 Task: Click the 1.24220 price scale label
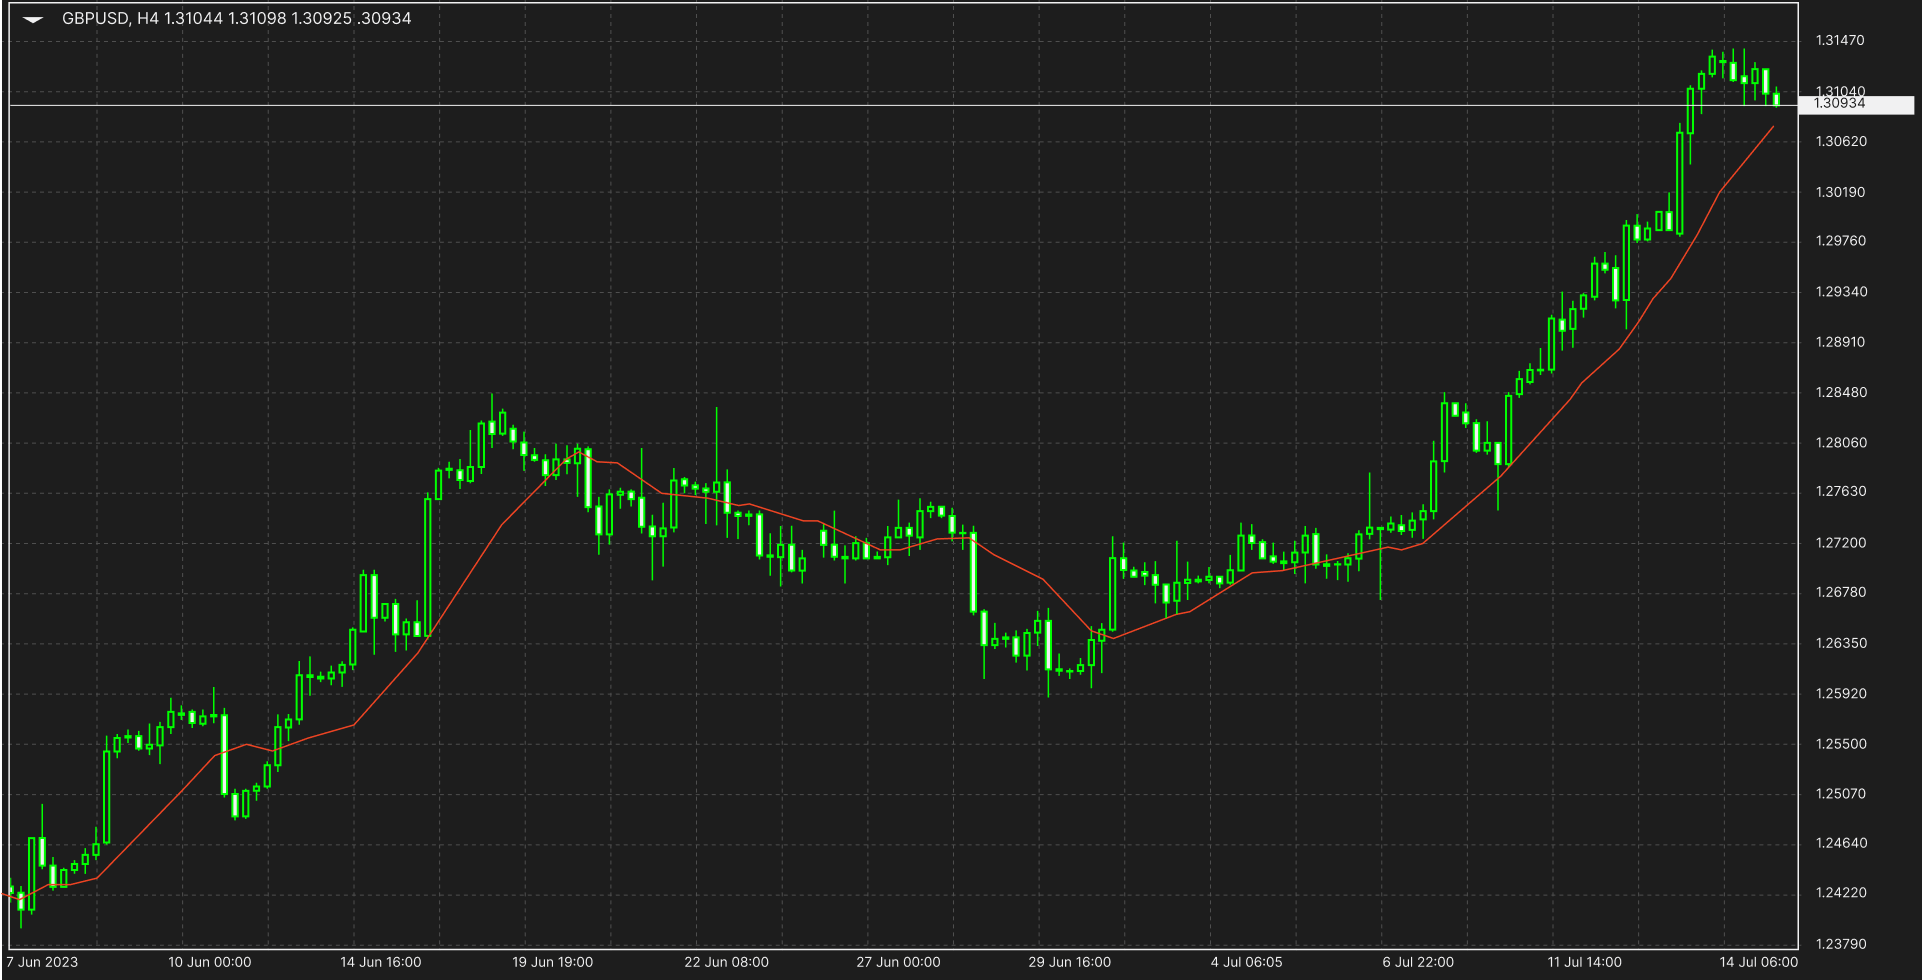[1840, 892]
